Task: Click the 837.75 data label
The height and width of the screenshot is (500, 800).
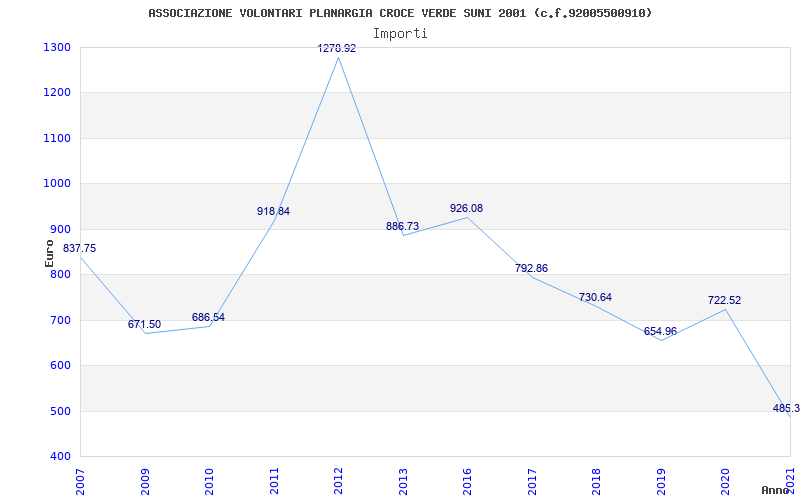Action: pos(79,248)
